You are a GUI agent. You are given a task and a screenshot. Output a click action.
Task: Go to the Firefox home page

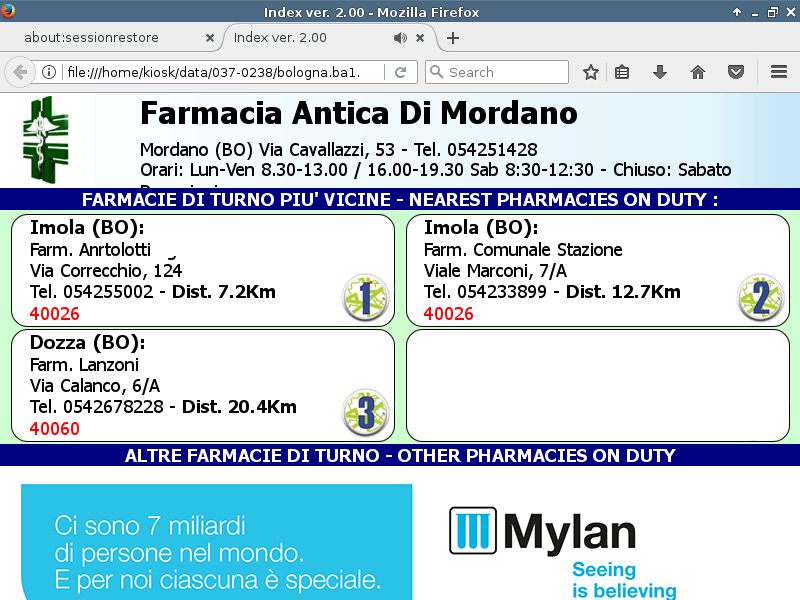698,72
